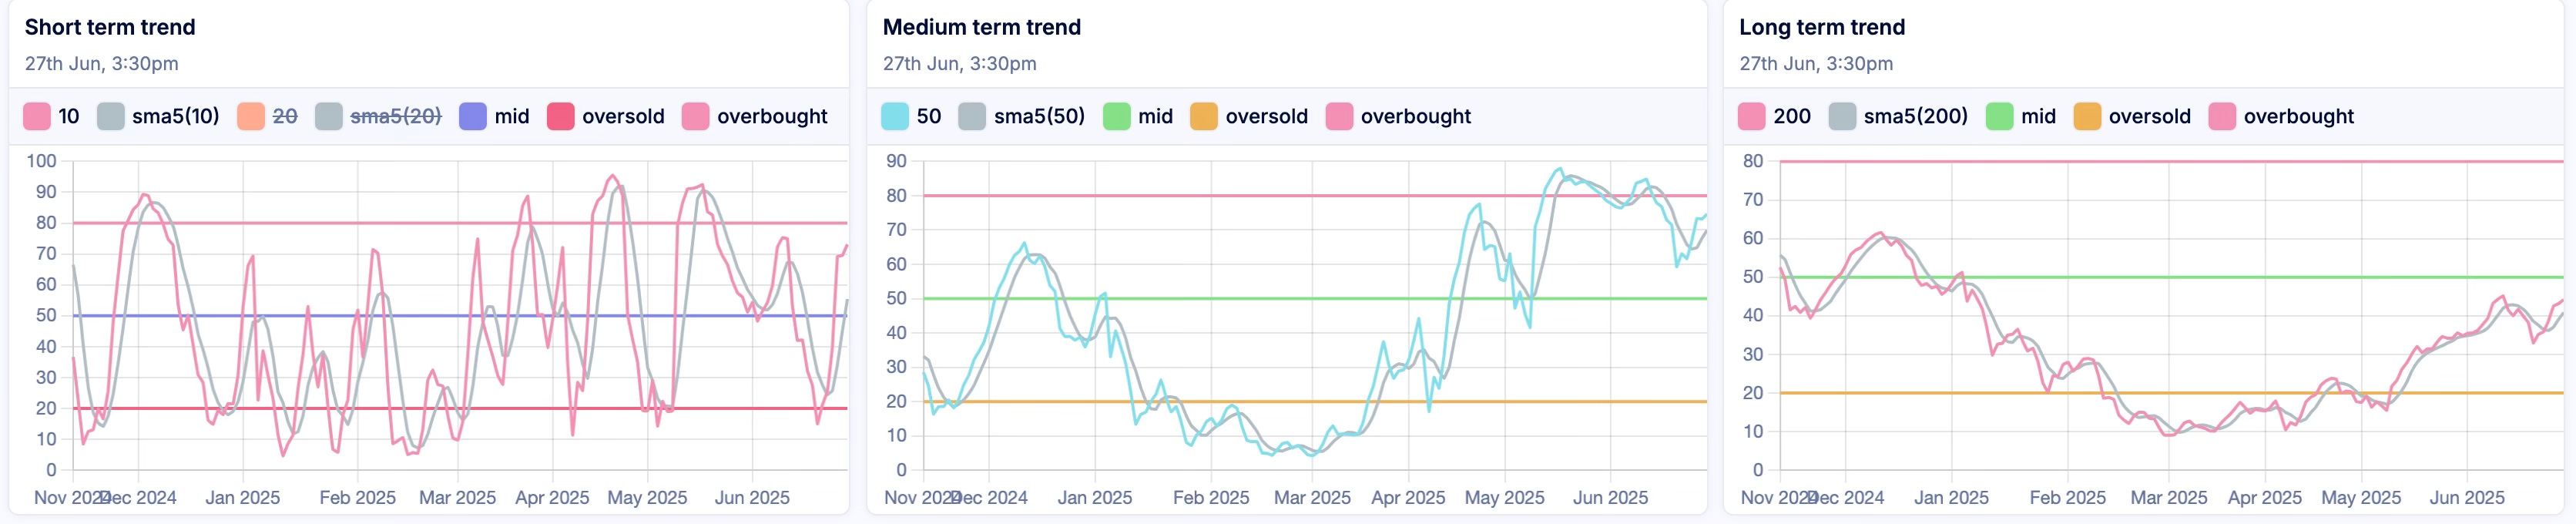This screenshot has width=2576, height=524.
Task: Click the 'Medium term trend' title
Action: point(982,27)
